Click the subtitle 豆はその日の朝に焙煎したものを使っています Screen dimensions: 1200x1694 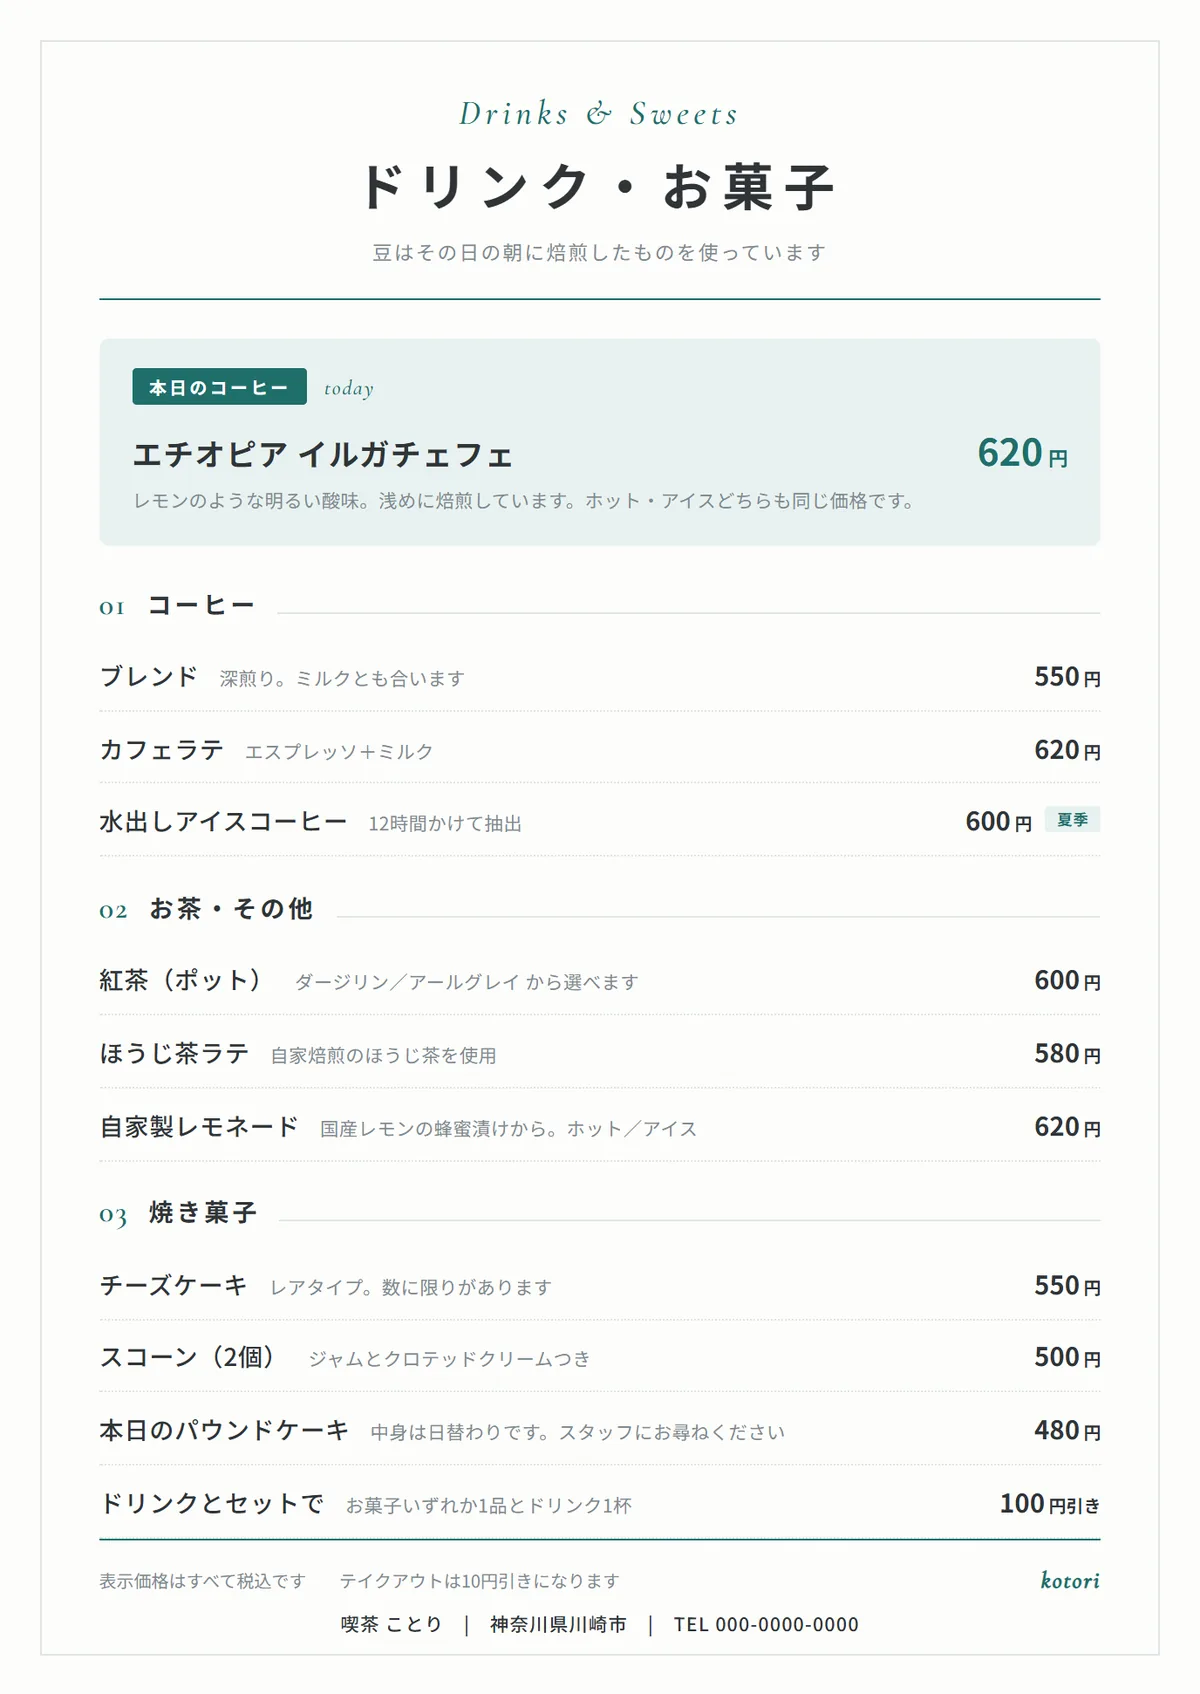coord(599,252)
